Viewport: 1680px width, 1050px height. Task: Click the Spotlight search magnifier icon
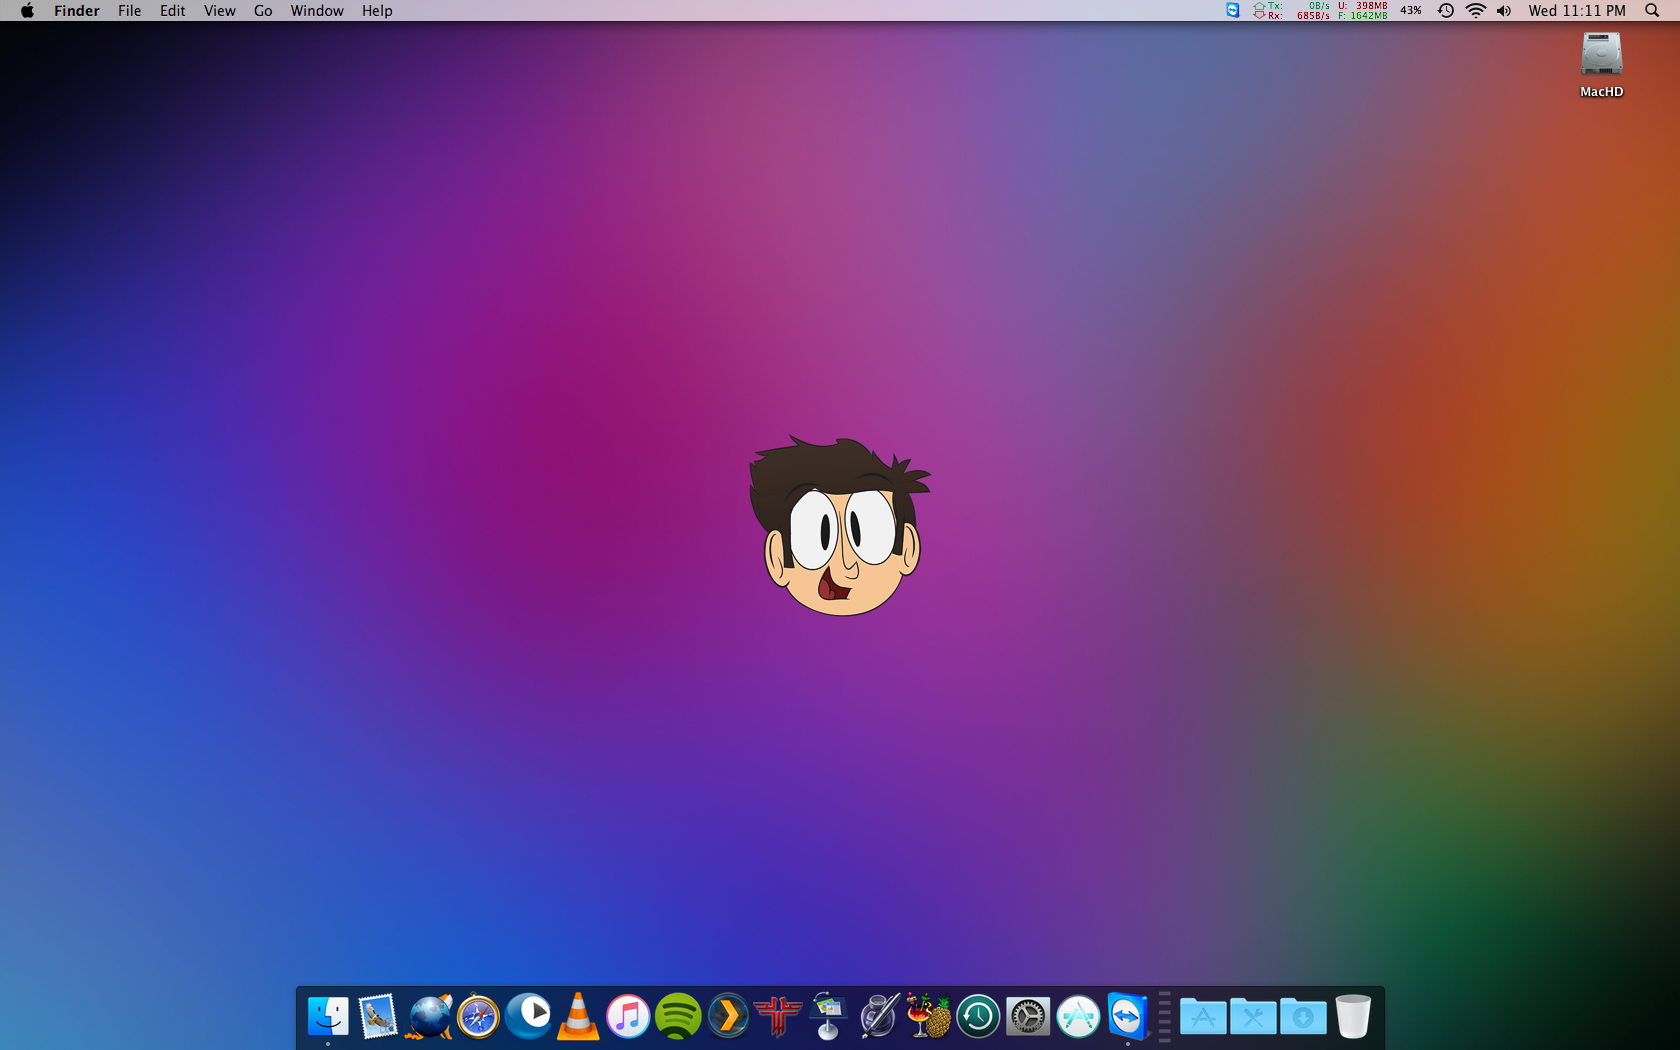click(x=1651, y=11)
